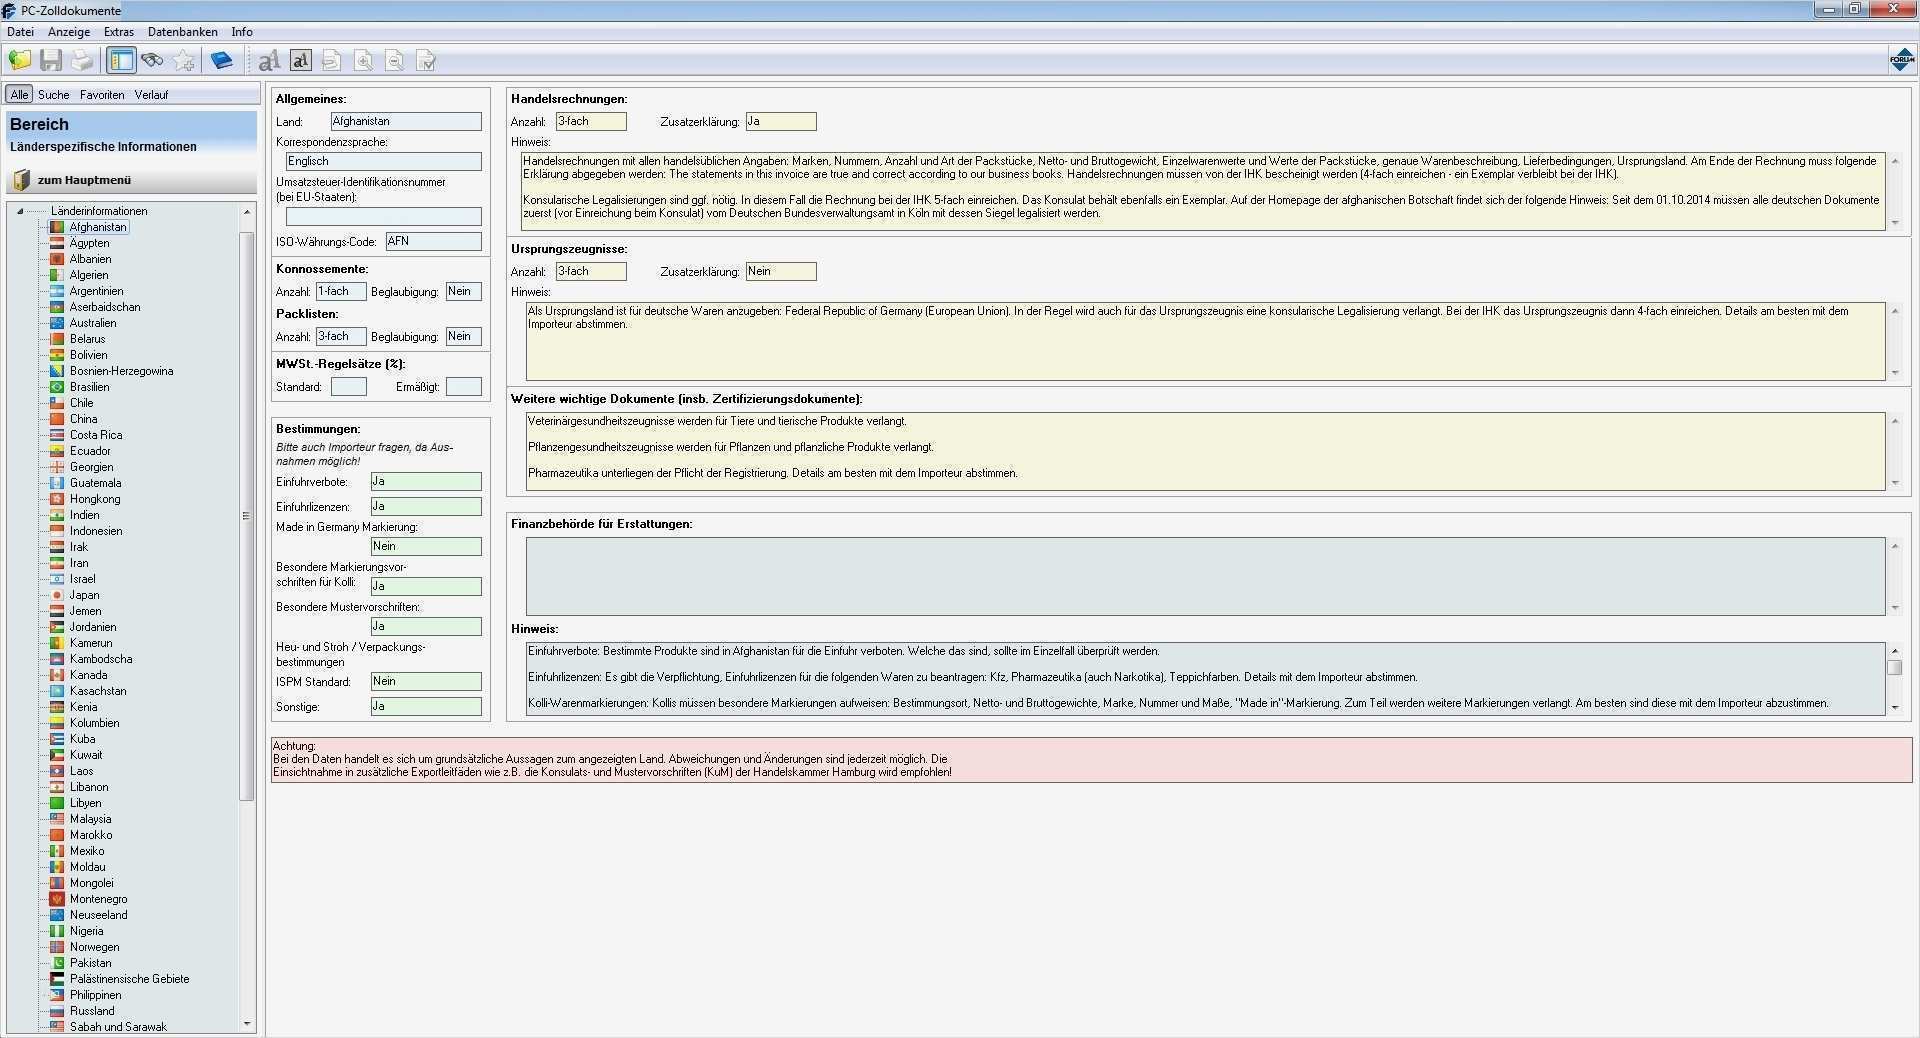Open the Datenbanken menu
Screen dimensions: 1920x1038
coord(183,32)
